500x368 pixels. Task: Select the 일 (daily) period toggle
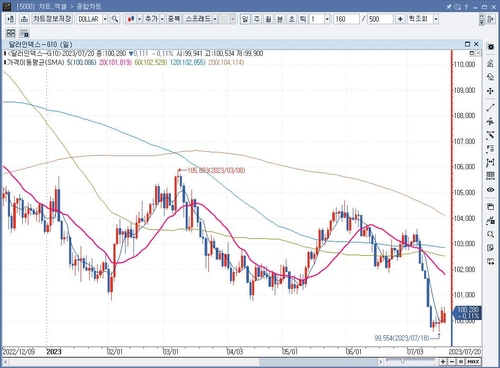[x=245, y=19]
